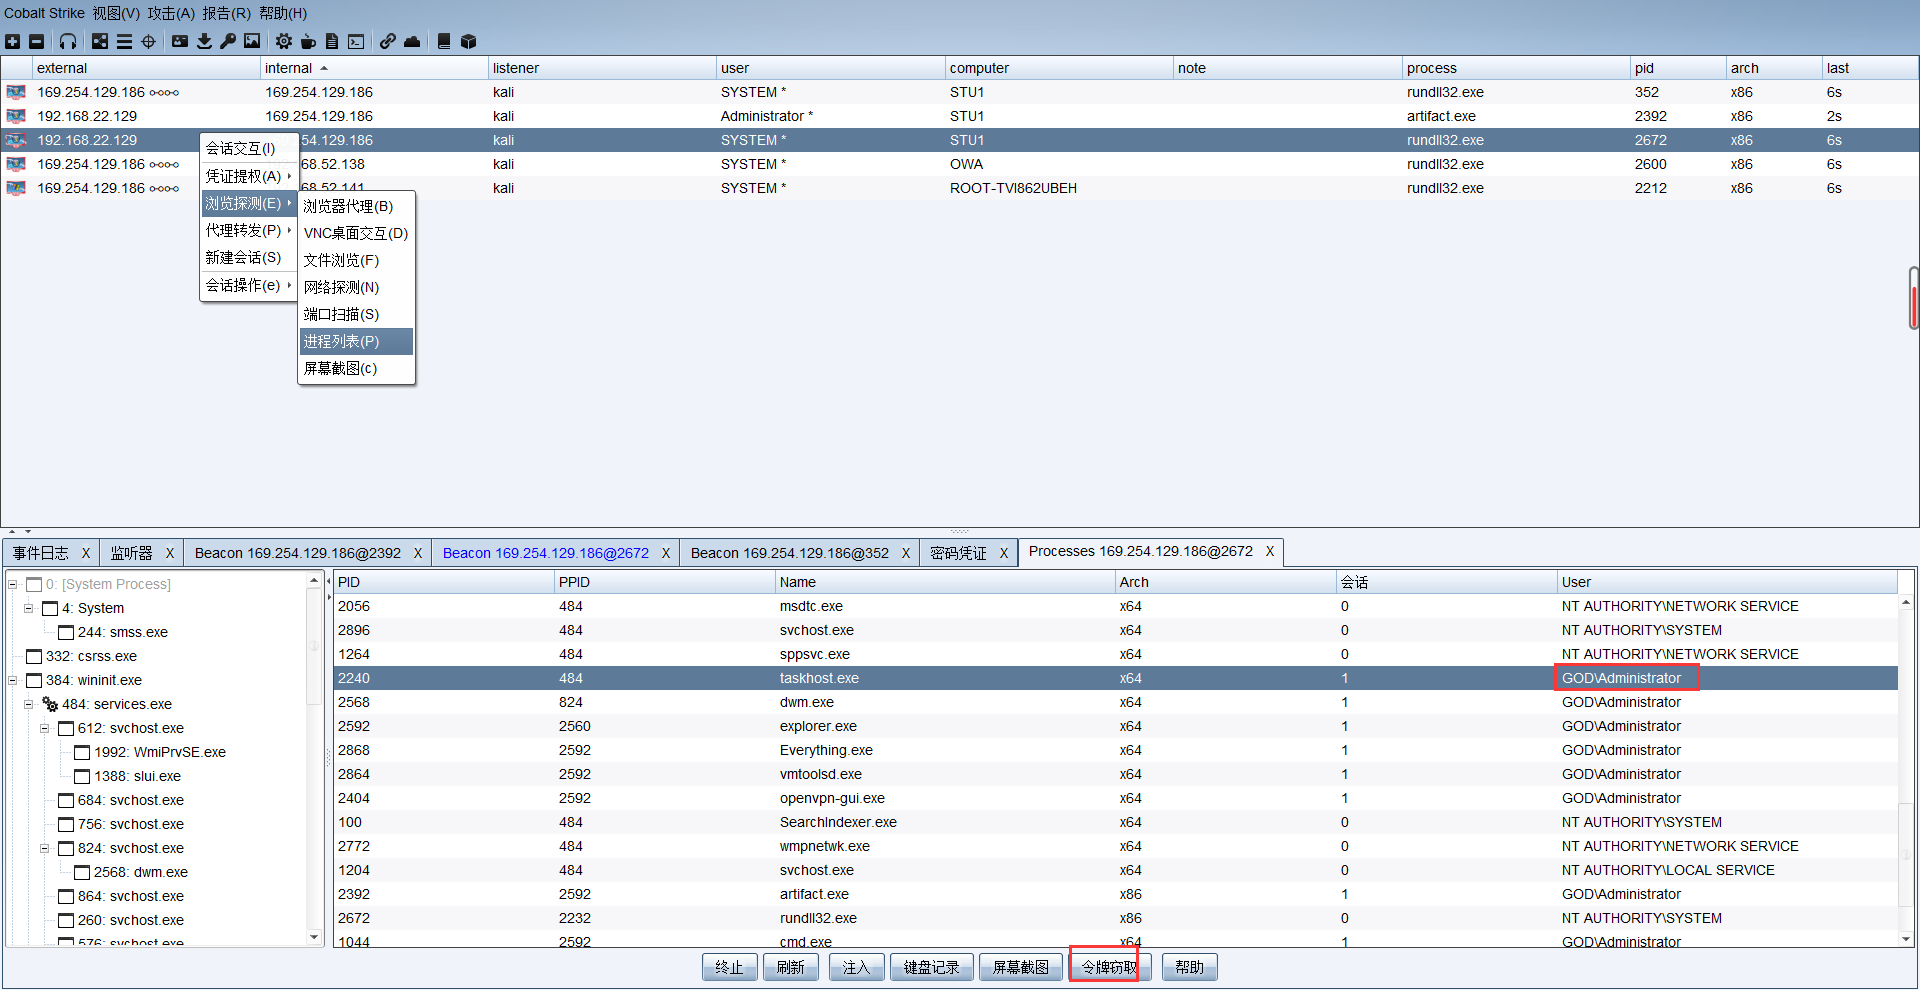Click the chain link host file icon
Viewport: 1920px width, 990px height.
point(388,41)
